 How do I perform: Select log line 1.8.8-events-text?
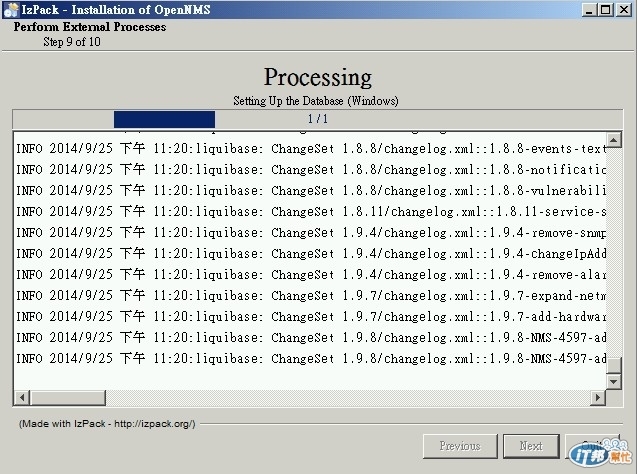coord(311,149)
